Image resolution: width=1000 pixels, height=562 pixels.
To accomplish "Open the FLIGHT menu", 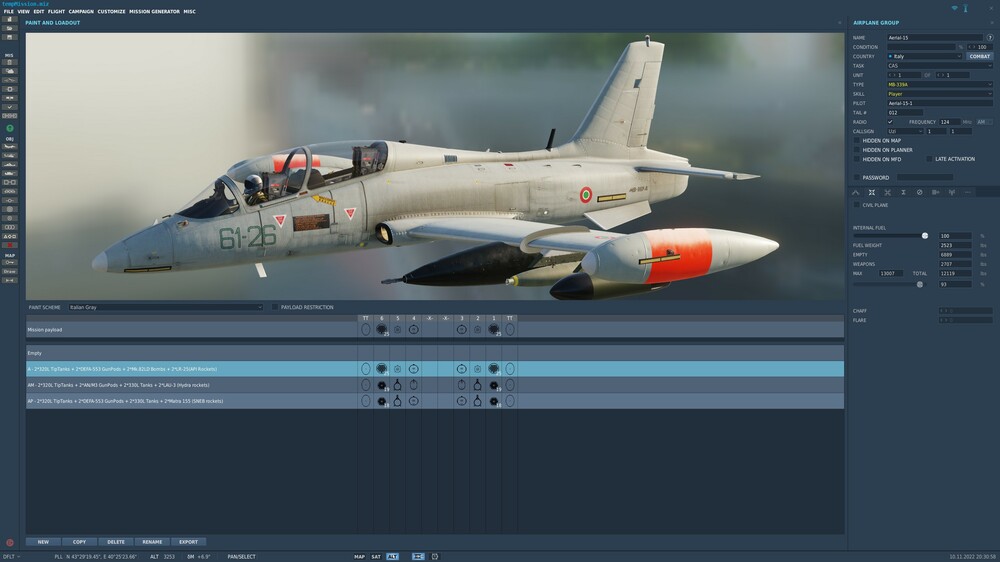I will coord(56,11).
